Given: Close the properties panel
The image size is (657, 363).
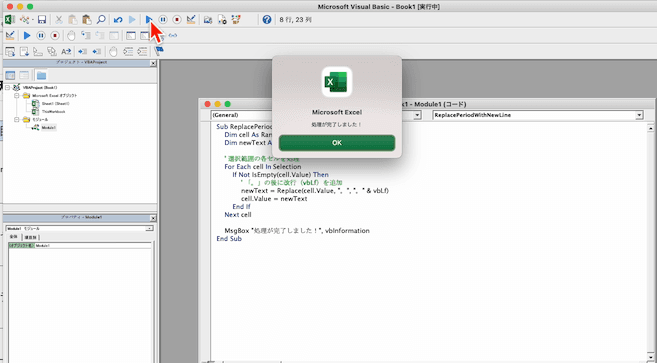Looking at the screenshot, I should (153, 218).
